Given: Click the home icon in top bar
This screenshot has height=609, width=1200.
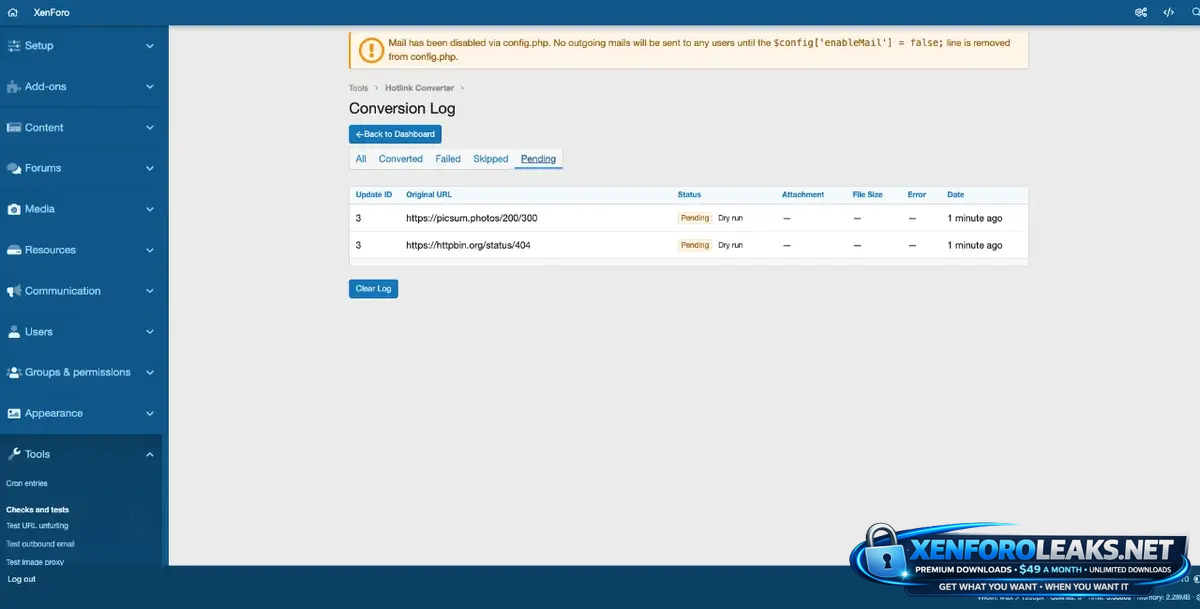Looking at the screenshot, I should click(x=13, y=12).
